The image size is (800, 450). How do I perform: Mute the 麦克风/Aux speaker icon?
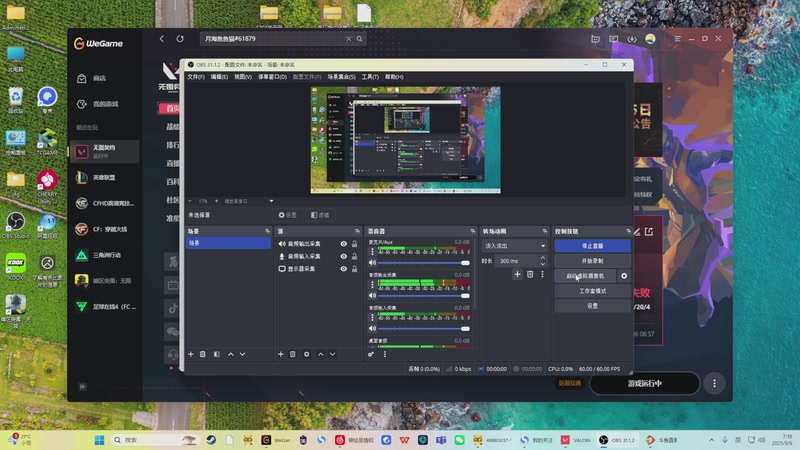pos(372,263)
